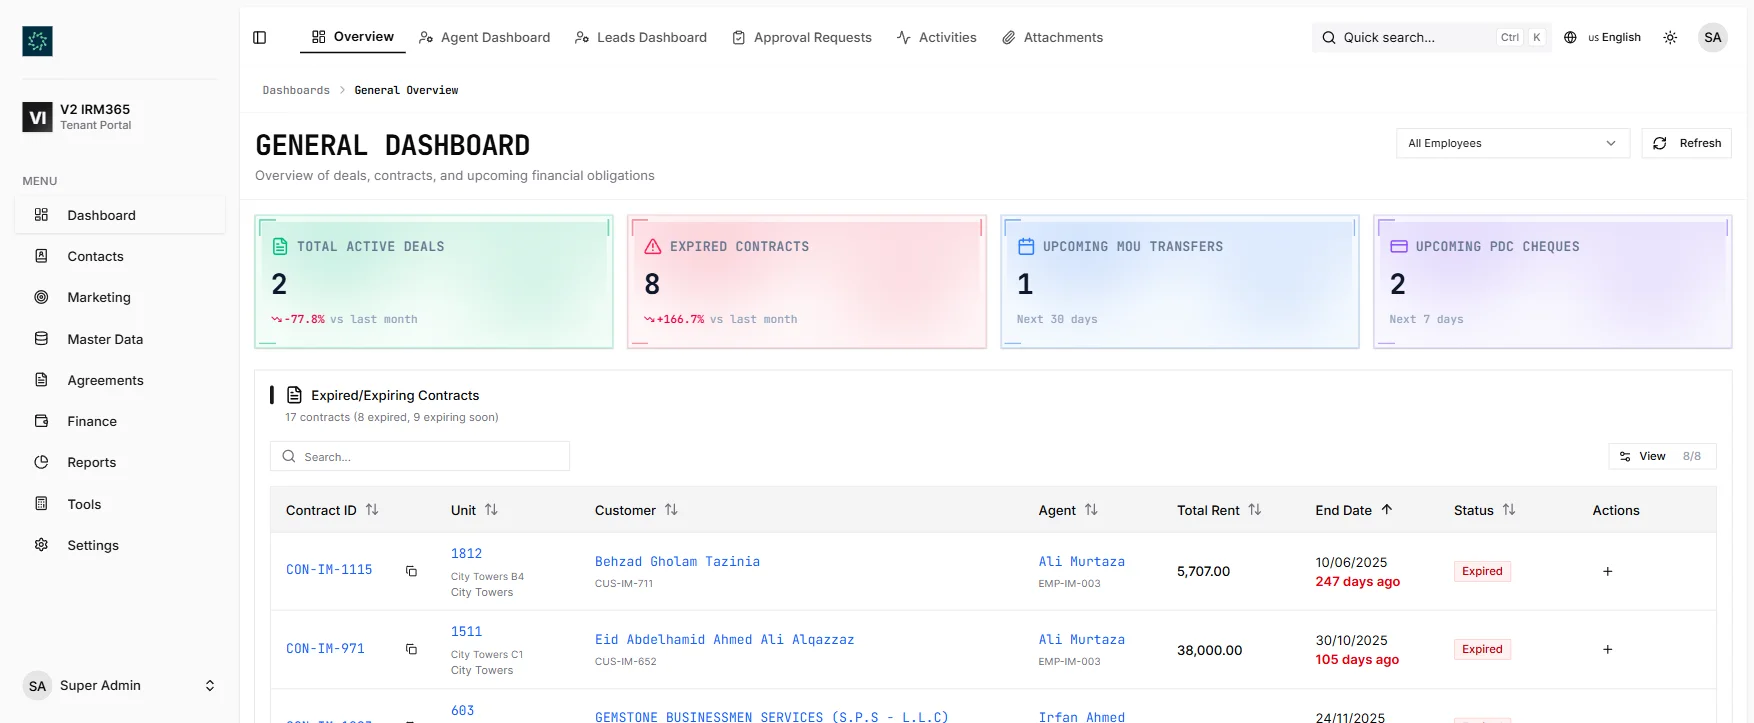Expand the Super Admin account switcher
The width and height of the screenshot is (1754, 723).
pyautogui.click(x=120, y=686)
